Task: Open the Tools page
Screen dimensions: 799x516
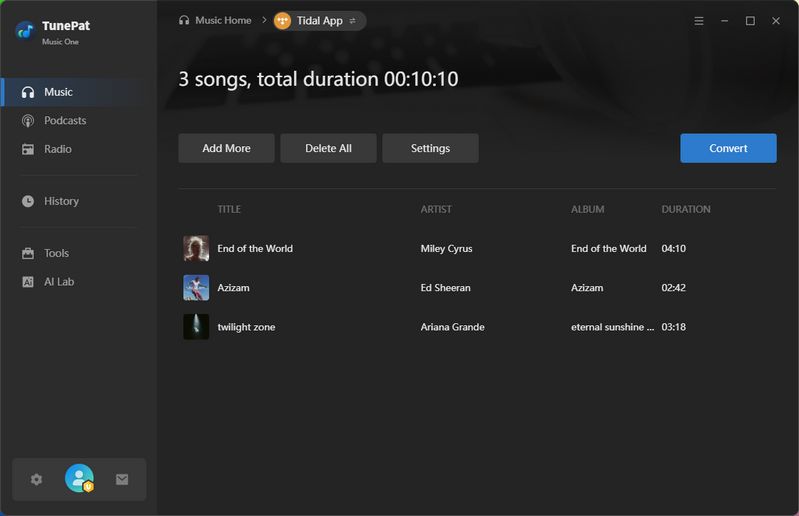Action: (x=78, y=253)
